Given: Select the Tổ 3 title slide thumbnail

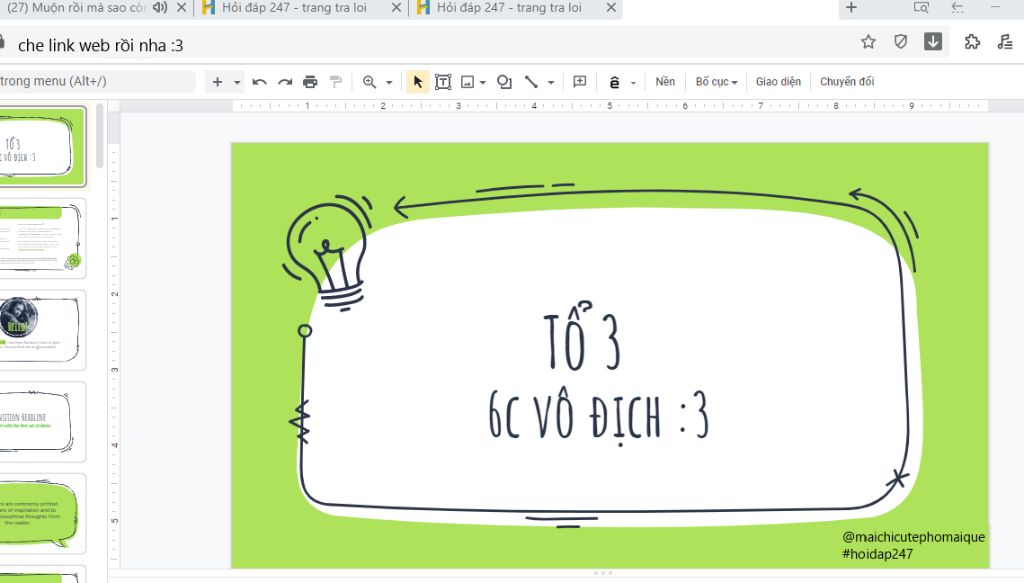Looking at the screenshot, I should 42,147.
